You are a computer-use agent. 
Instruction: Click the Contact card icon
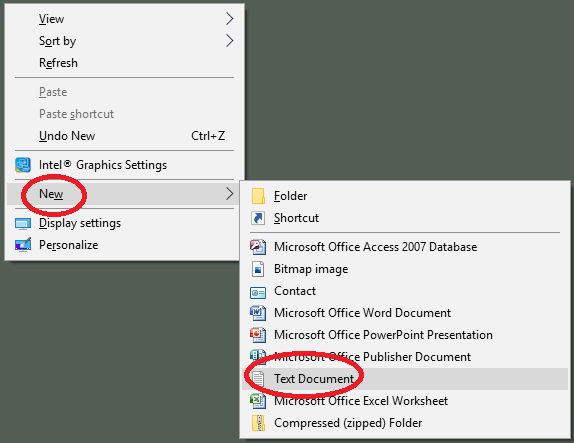[258, 293]
